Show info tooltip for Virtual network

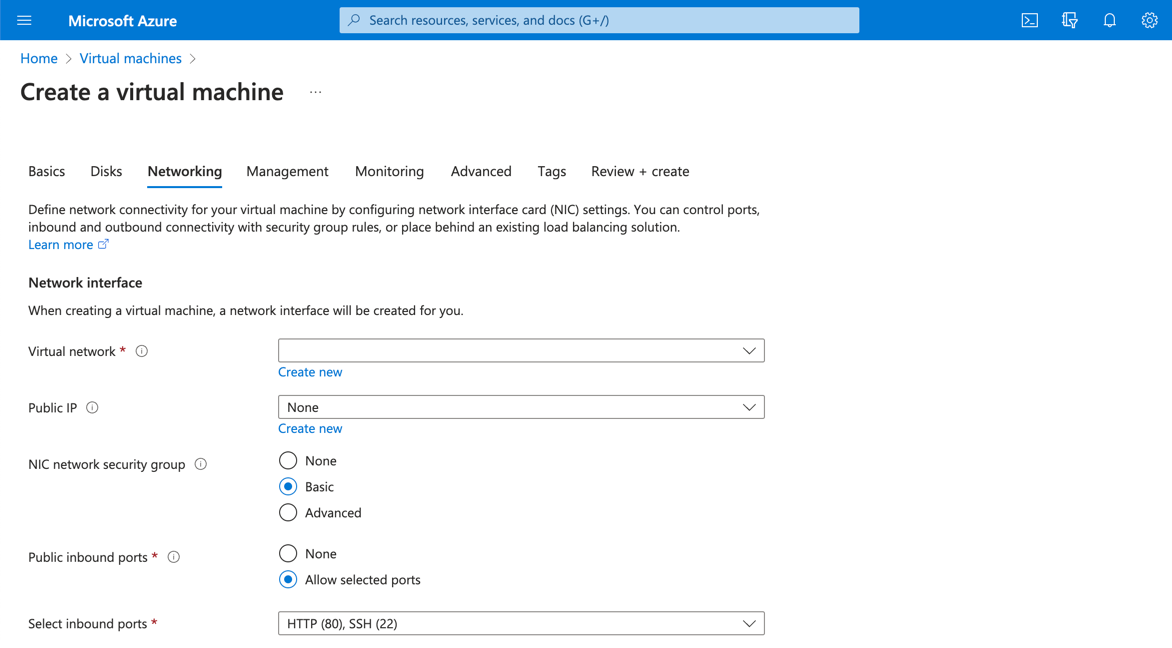[141, 351]
